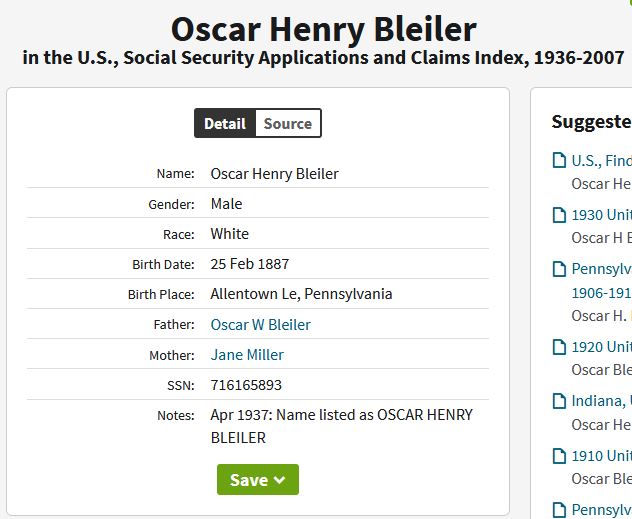Click the SSN value 716165893
632x519 pixels.
[246, 385]
